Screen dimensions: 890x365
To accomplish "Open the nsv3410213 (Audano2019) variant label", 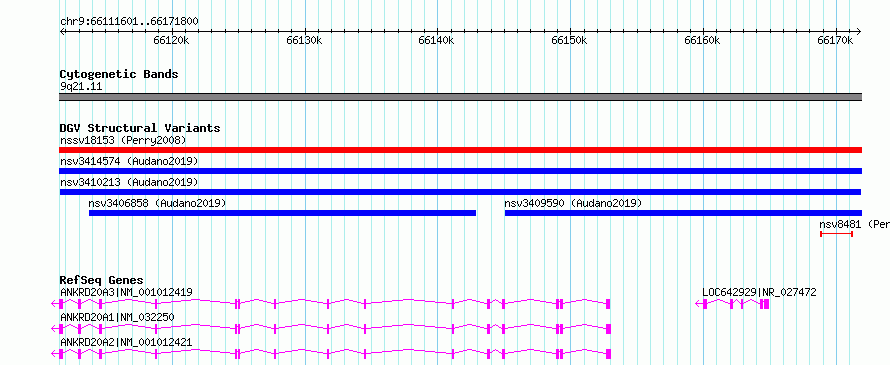I will (x=129, y=182).
